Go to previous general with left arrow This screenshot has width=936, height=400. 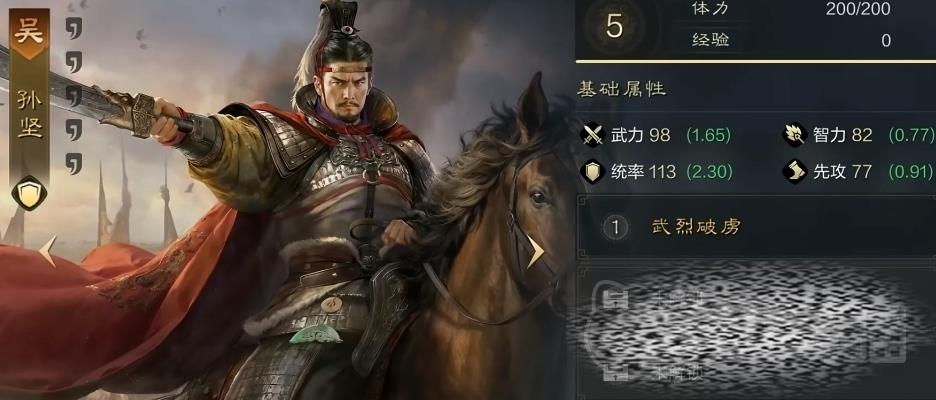click(x=48, y=251)
